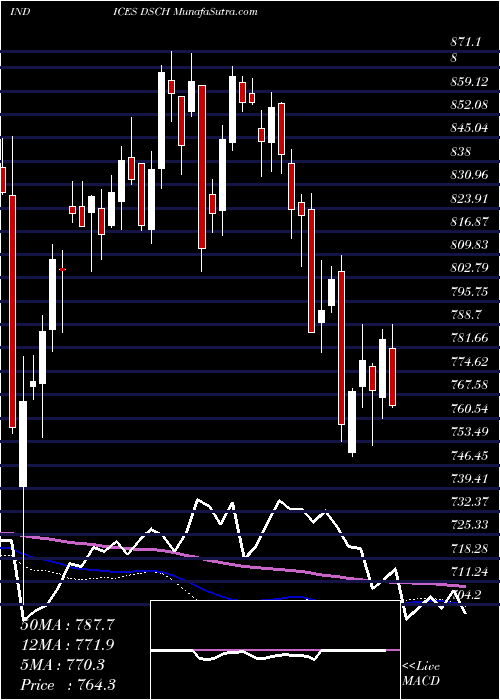Click the 50MA : 787.7 readout

point(67,625)
